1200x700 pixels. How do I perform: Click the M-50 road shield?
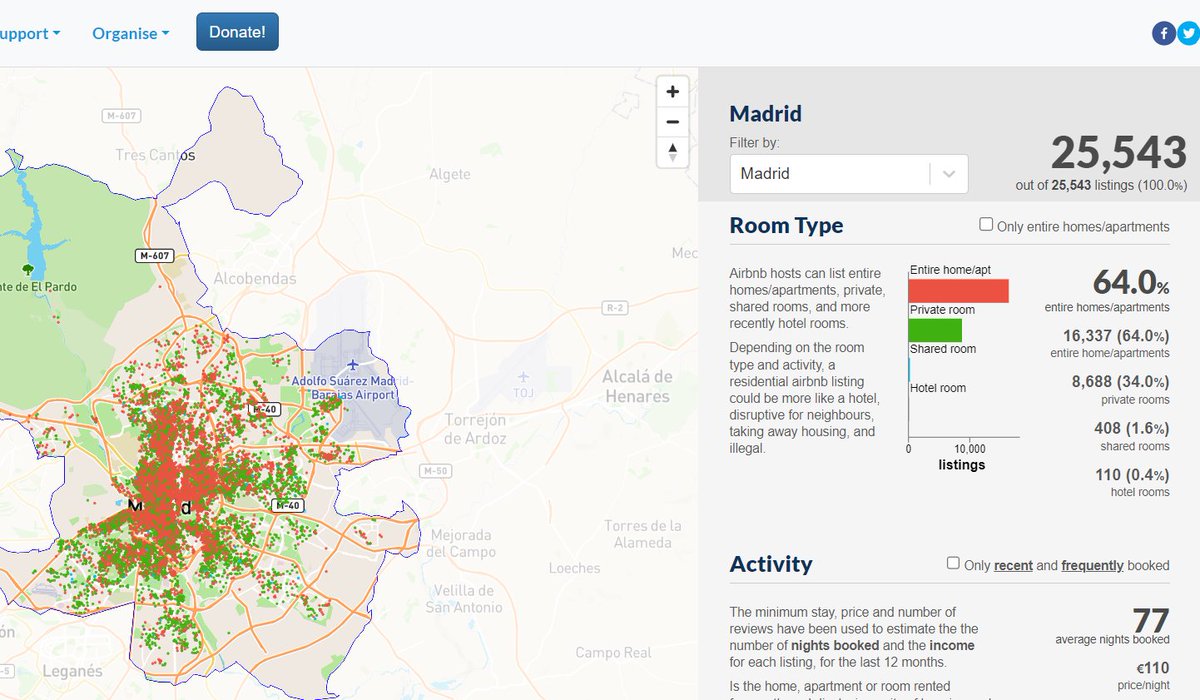tap(434, 471)
